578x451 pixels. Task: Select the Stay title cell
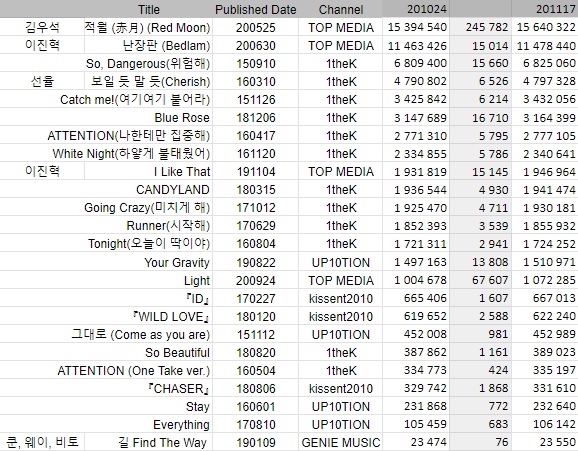click(106, 407)
